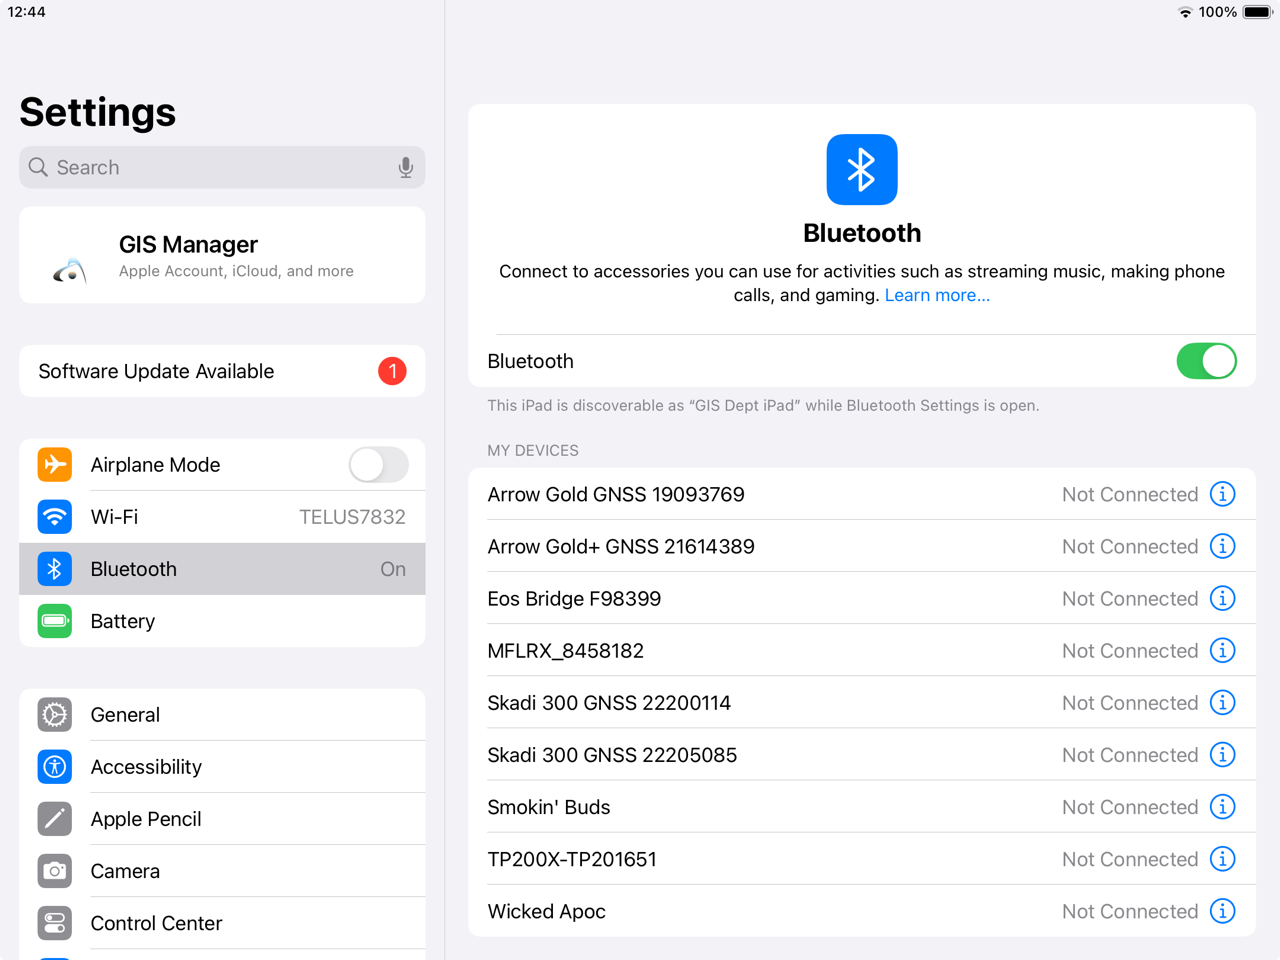Connect to Skadi 300 GNSS 22205085
Viewport: 1280px width, 960px height.
862,754
